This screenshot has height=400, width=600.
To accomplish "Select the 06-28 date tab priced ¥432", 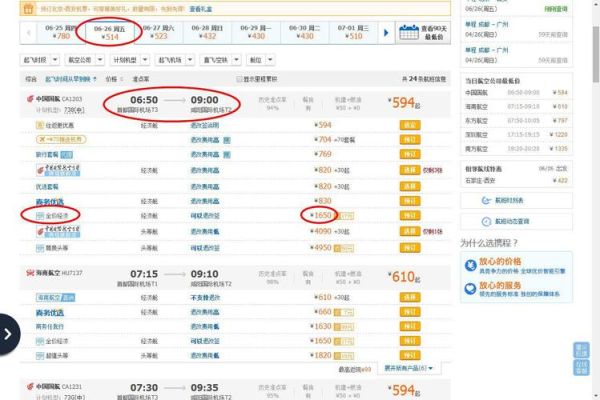I will click(207, 33).
